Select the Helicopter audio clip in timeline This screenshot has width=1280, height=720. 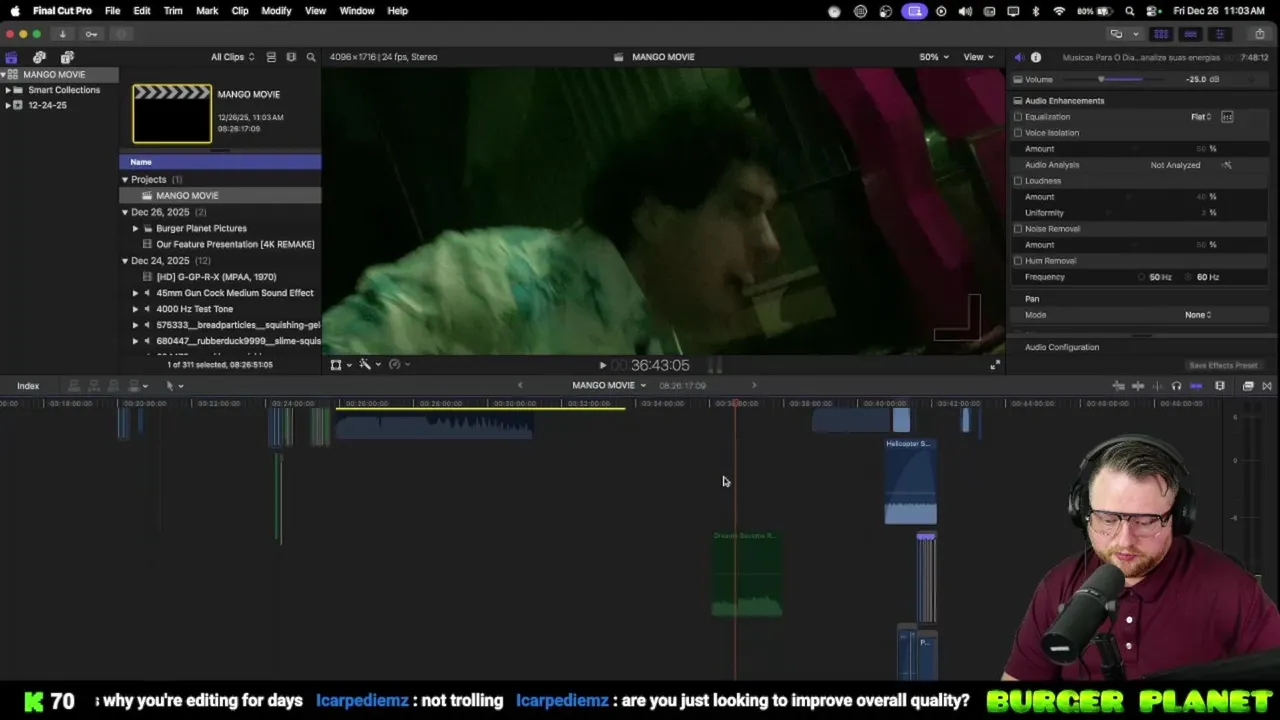pos(911,483)
